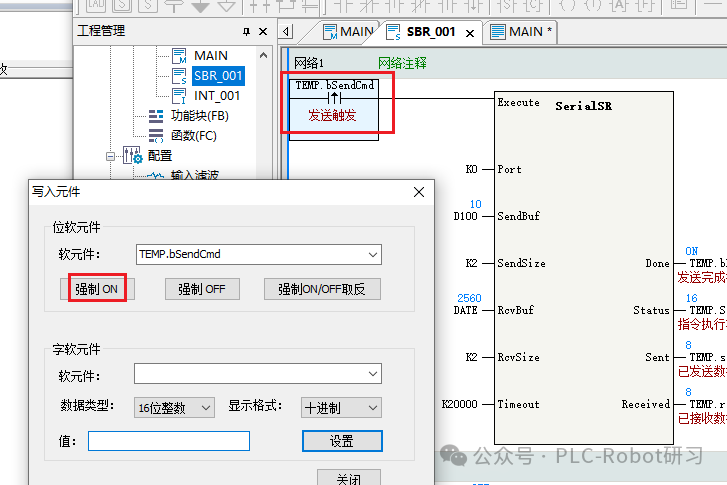The image size is (727, 485).
Task: Select INT_001 interrupt in project tree
Action: [217, 96]
